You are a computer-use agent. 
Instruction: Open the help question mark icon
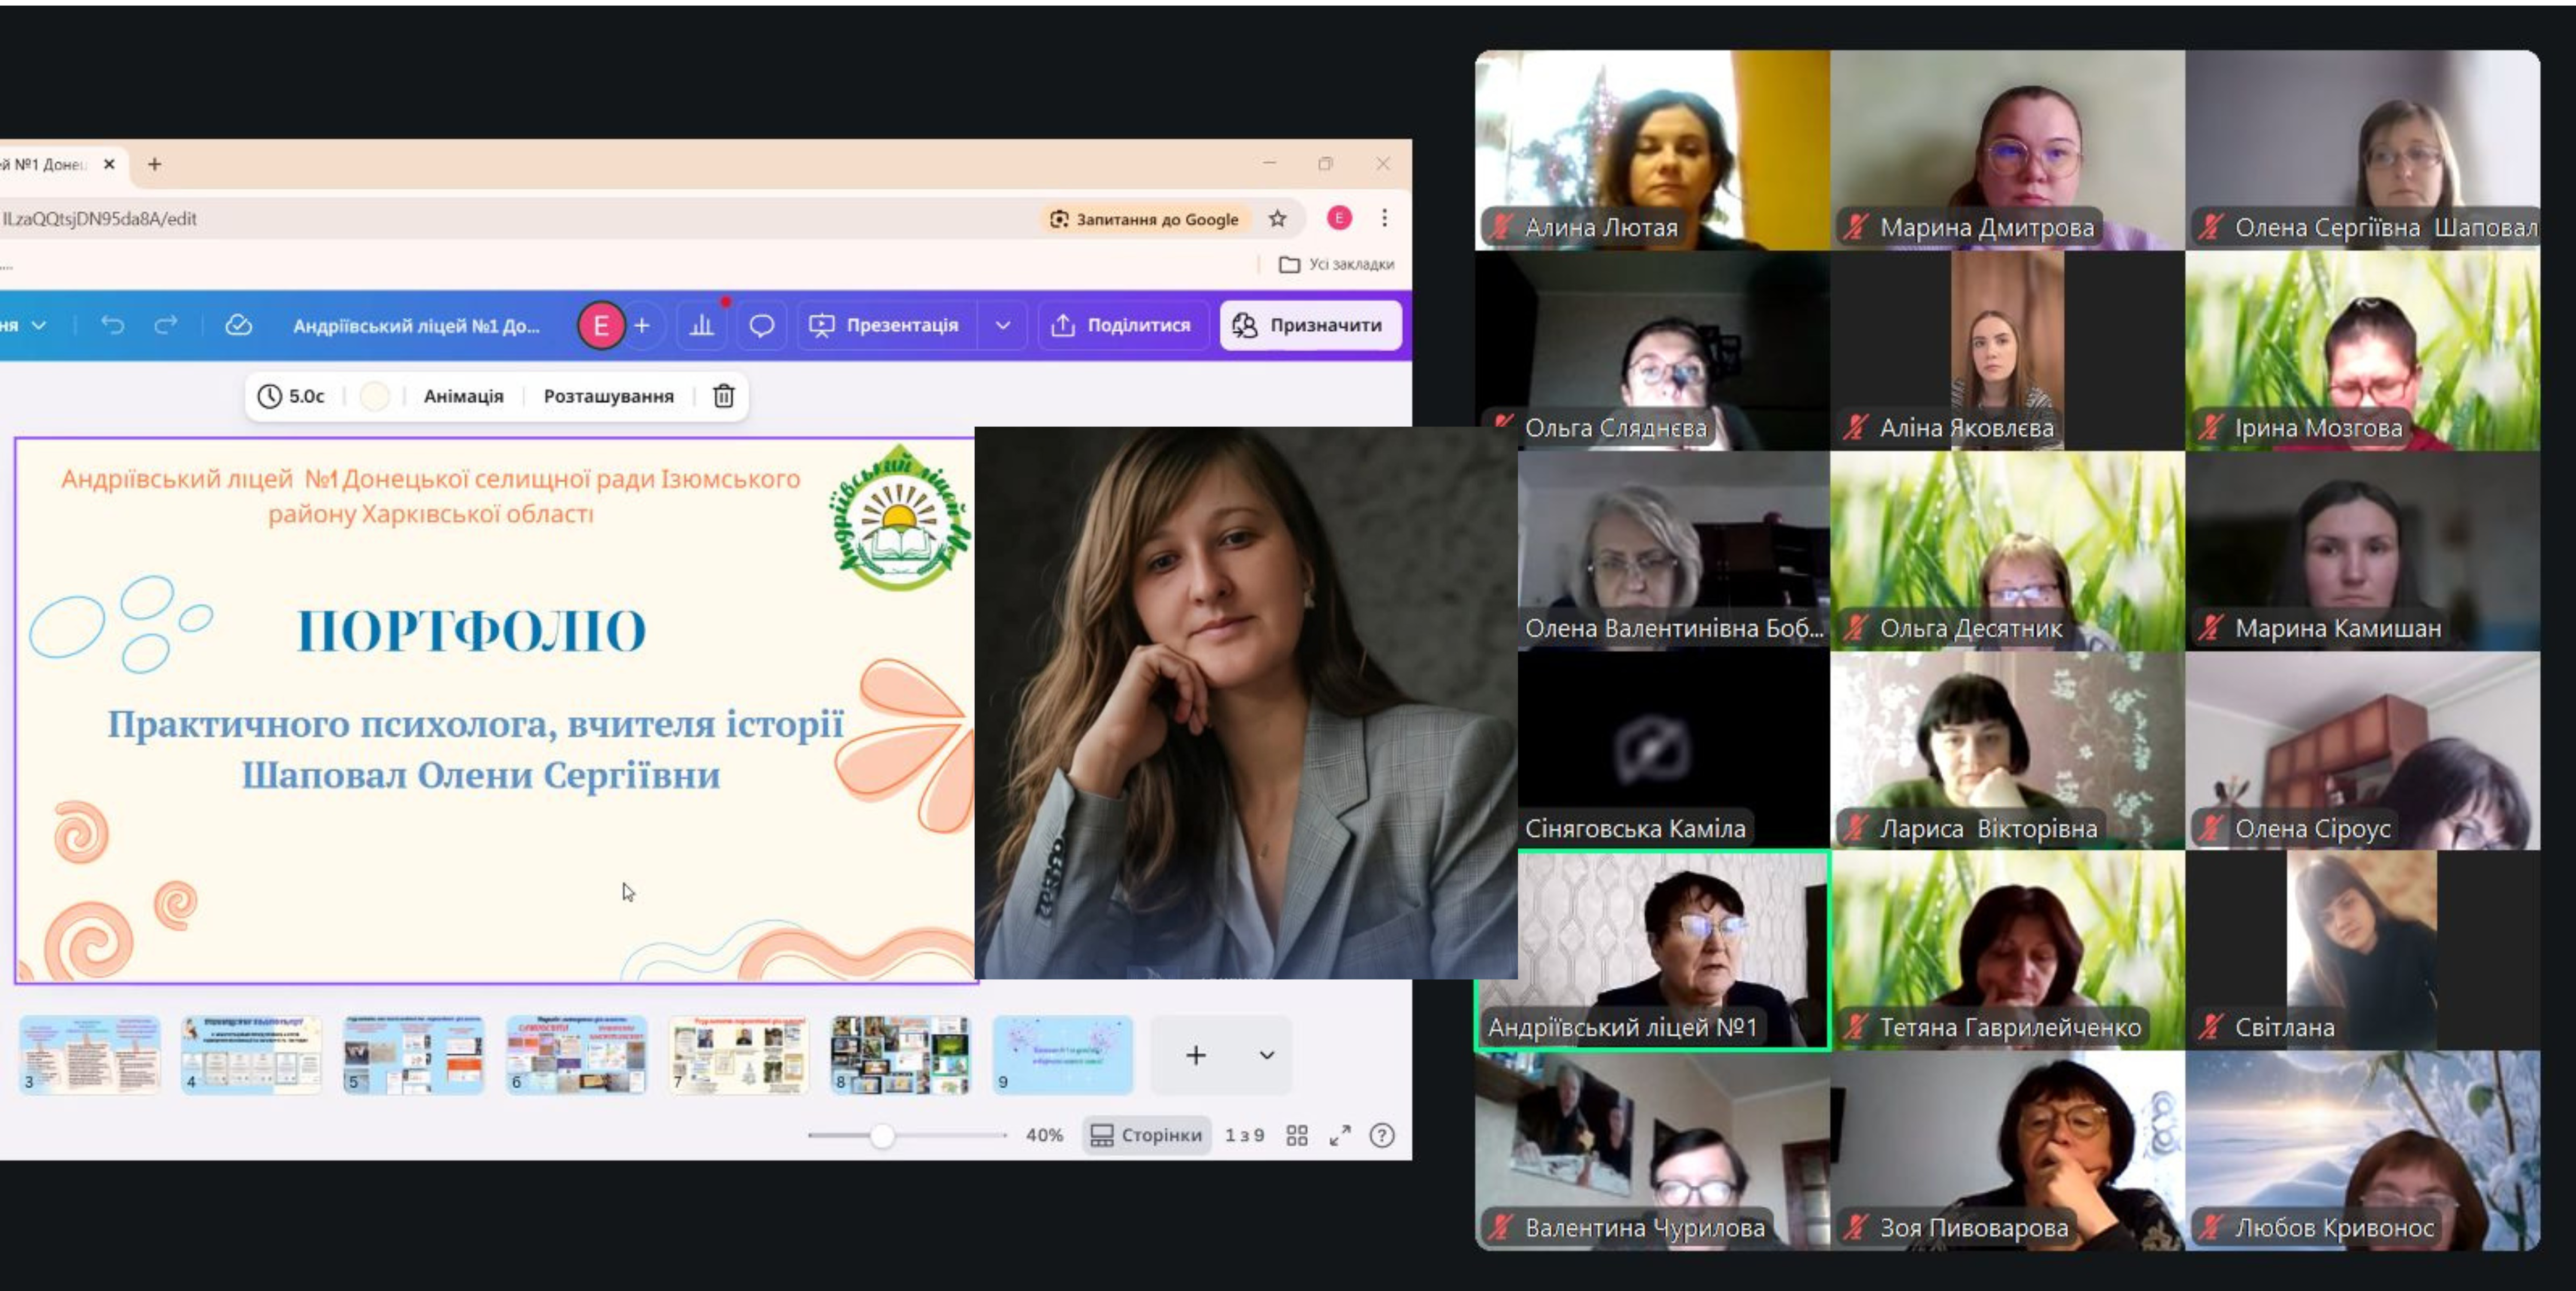pos(1382,1135)
